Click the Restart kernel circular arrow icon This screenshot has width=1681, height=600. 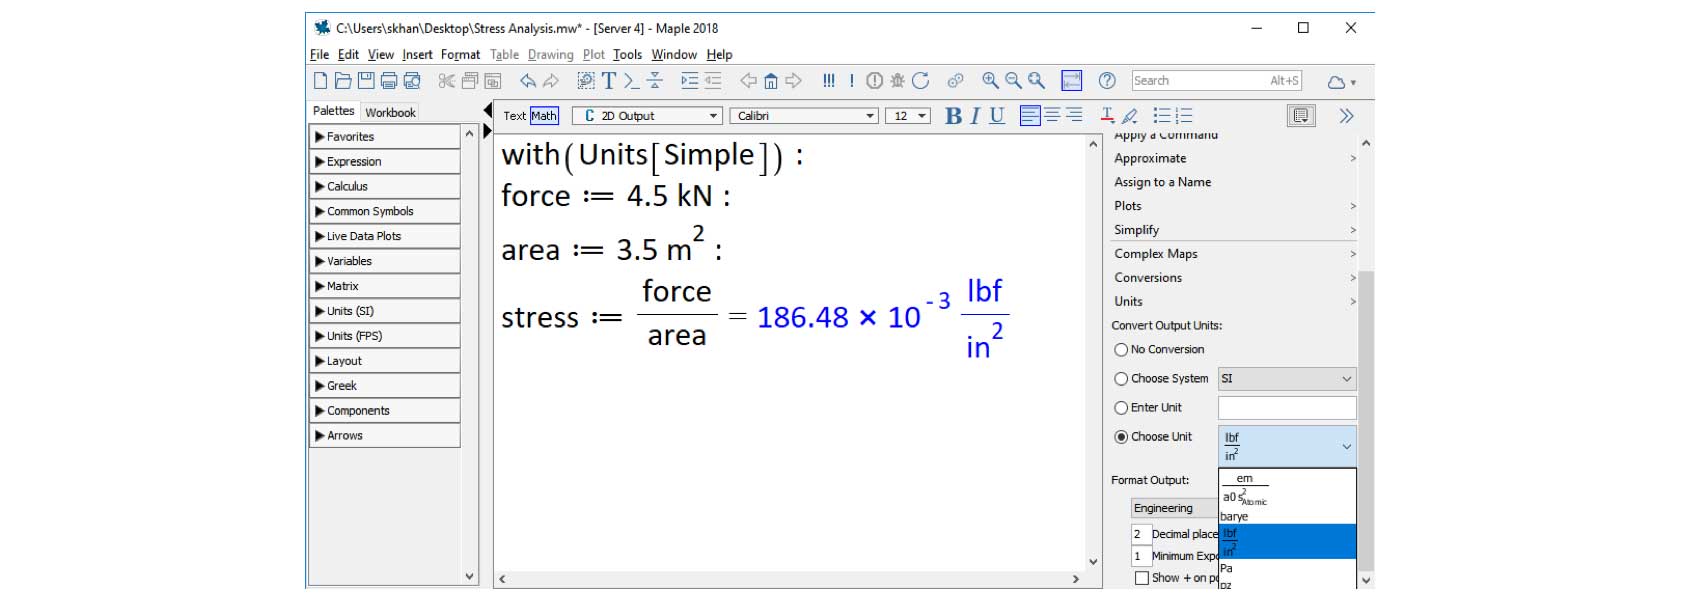point(921,81)
